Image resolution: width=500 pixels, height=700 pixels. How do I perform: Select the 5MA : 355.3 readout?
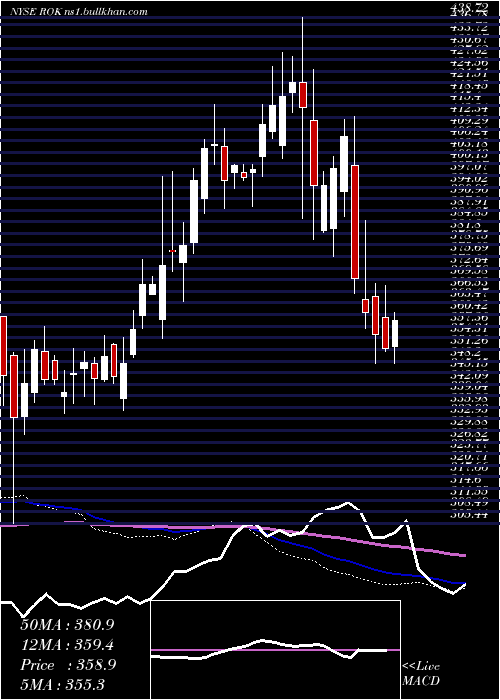point(62,684)
